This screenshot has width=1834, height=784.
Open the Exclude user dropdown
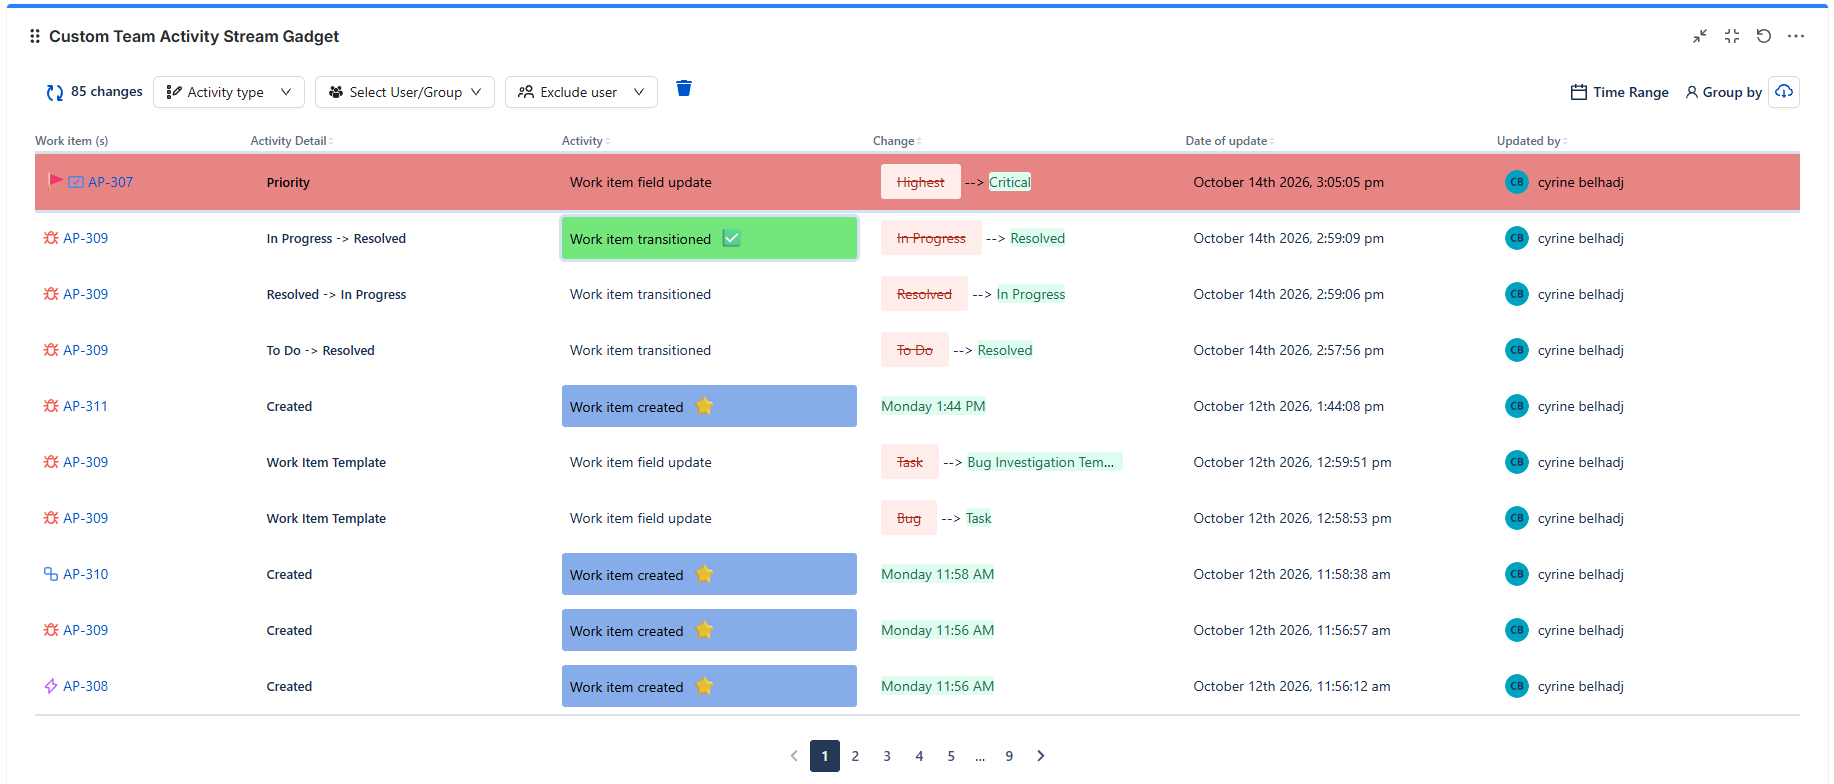click(x=581, y=92)
